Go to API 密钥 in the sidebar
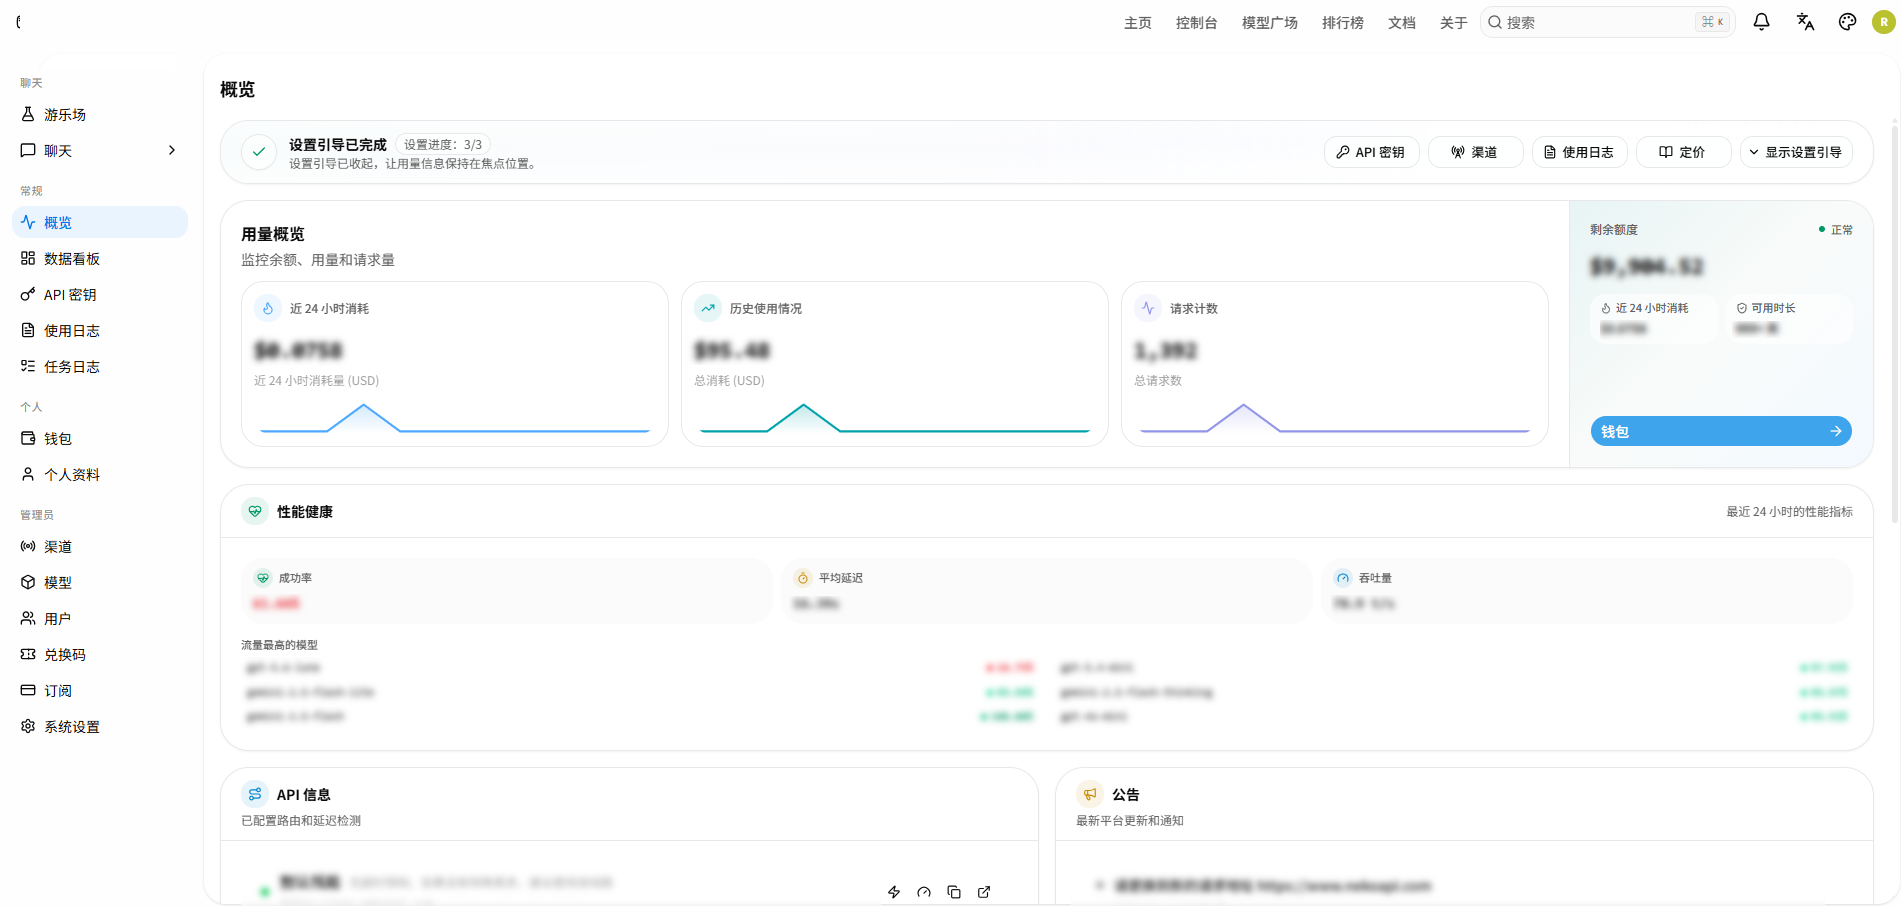Viewport: 1901px width, 906px height. 100,295
